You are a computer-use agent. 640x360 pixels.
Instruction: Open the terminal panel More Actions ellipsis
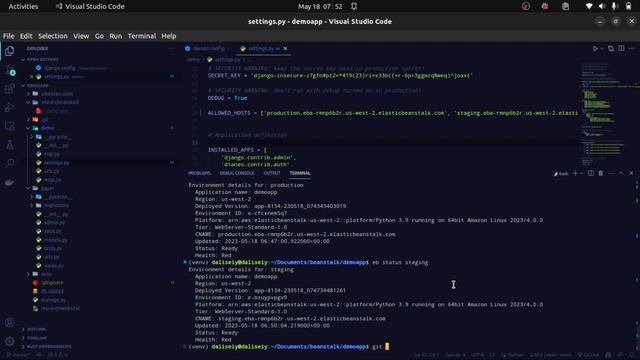click(x=611, y=173)
